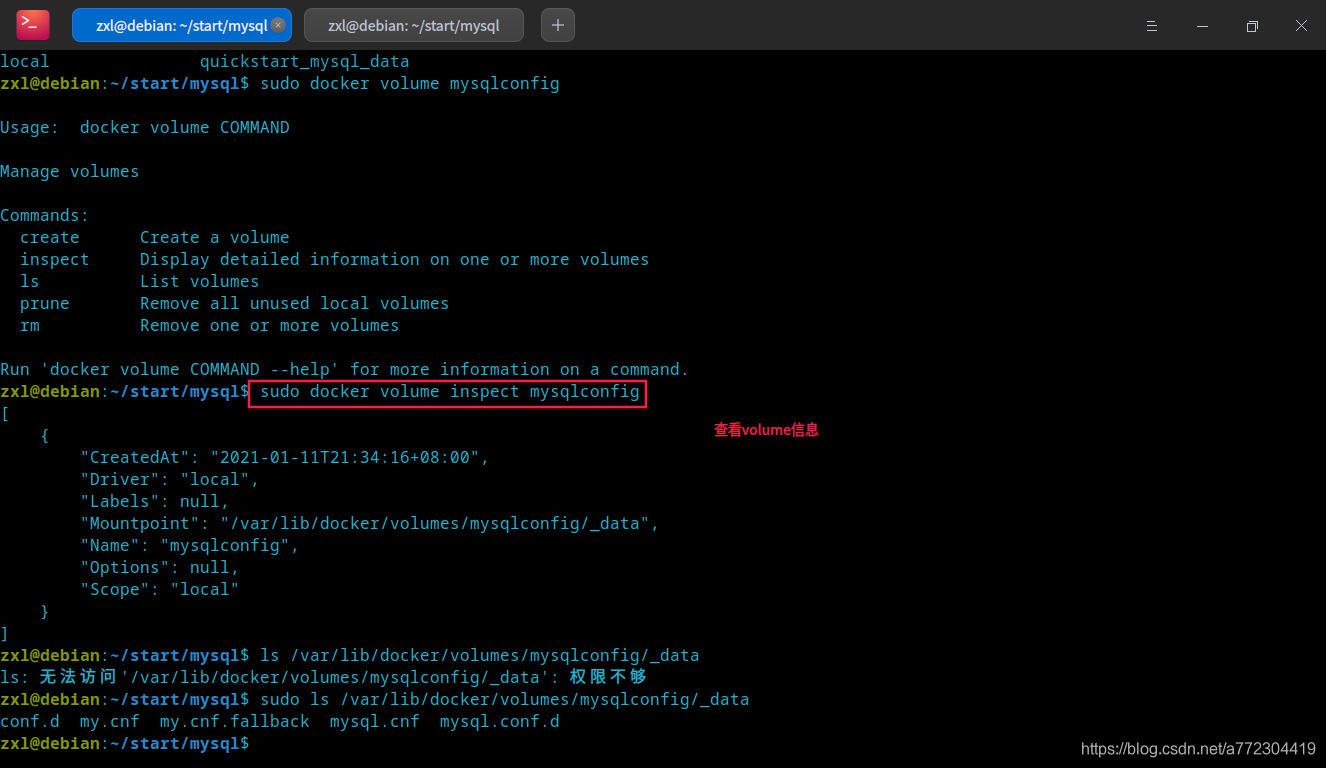
Task: Click the 'create' command row
Action: [x=155, y=238]
